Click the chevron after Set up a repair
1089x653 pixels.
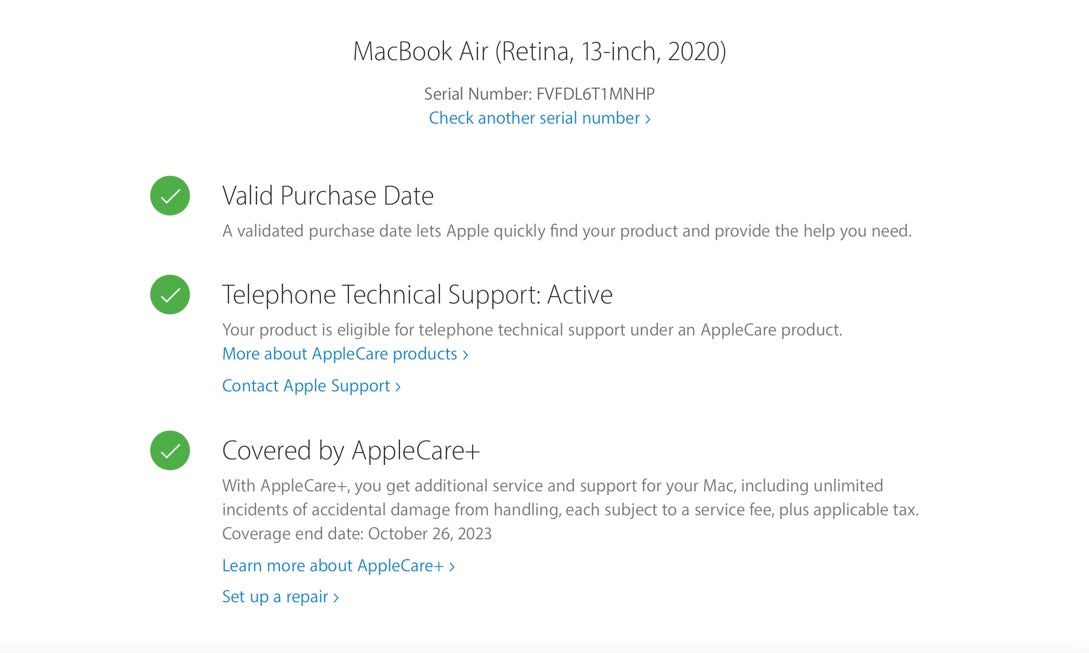[x=336, y=598]
